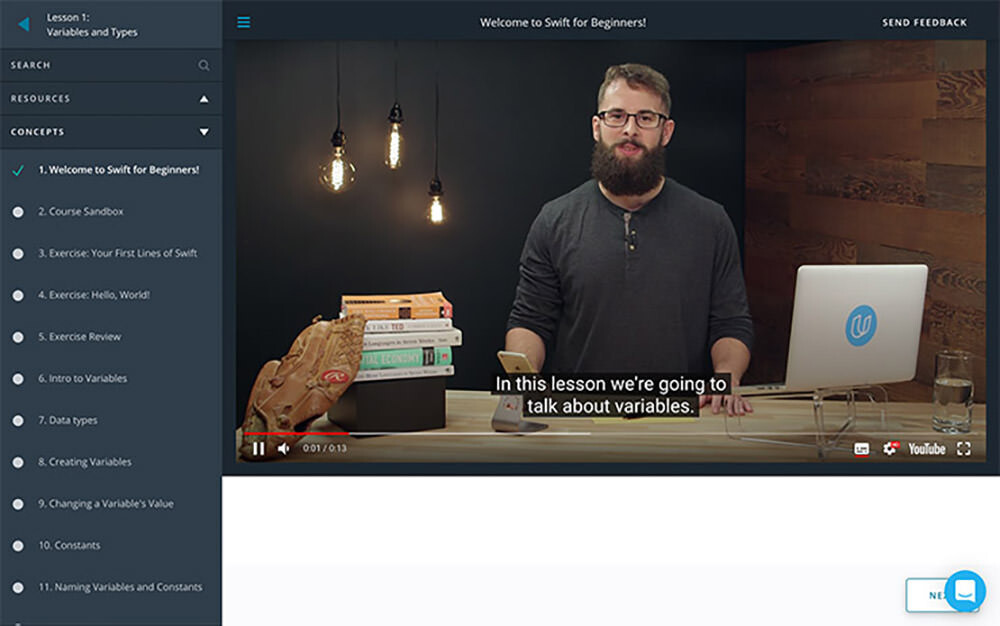Toggle video closed captions
Screen dimensions: 1000x626
coord(861,449)
